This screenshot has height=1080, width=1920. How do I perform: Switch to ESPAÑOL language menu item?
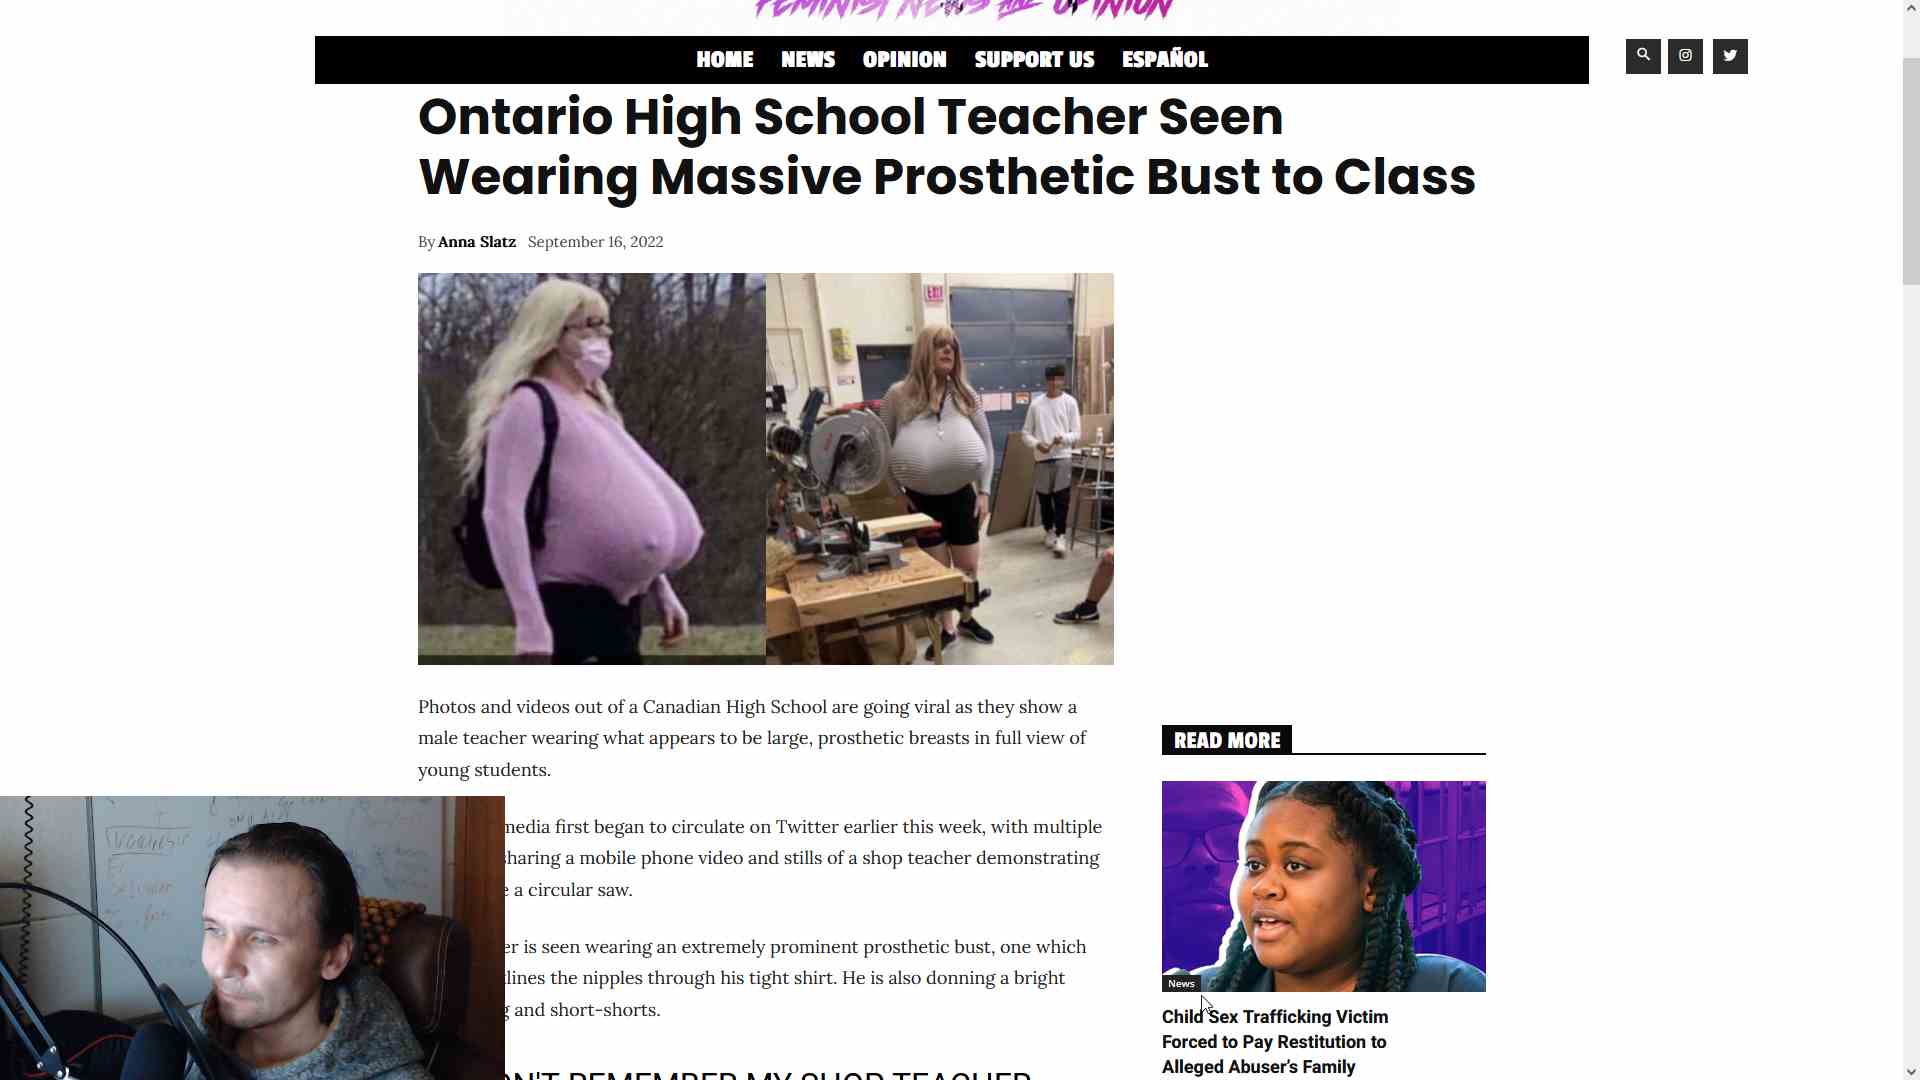pos(1165,60)
